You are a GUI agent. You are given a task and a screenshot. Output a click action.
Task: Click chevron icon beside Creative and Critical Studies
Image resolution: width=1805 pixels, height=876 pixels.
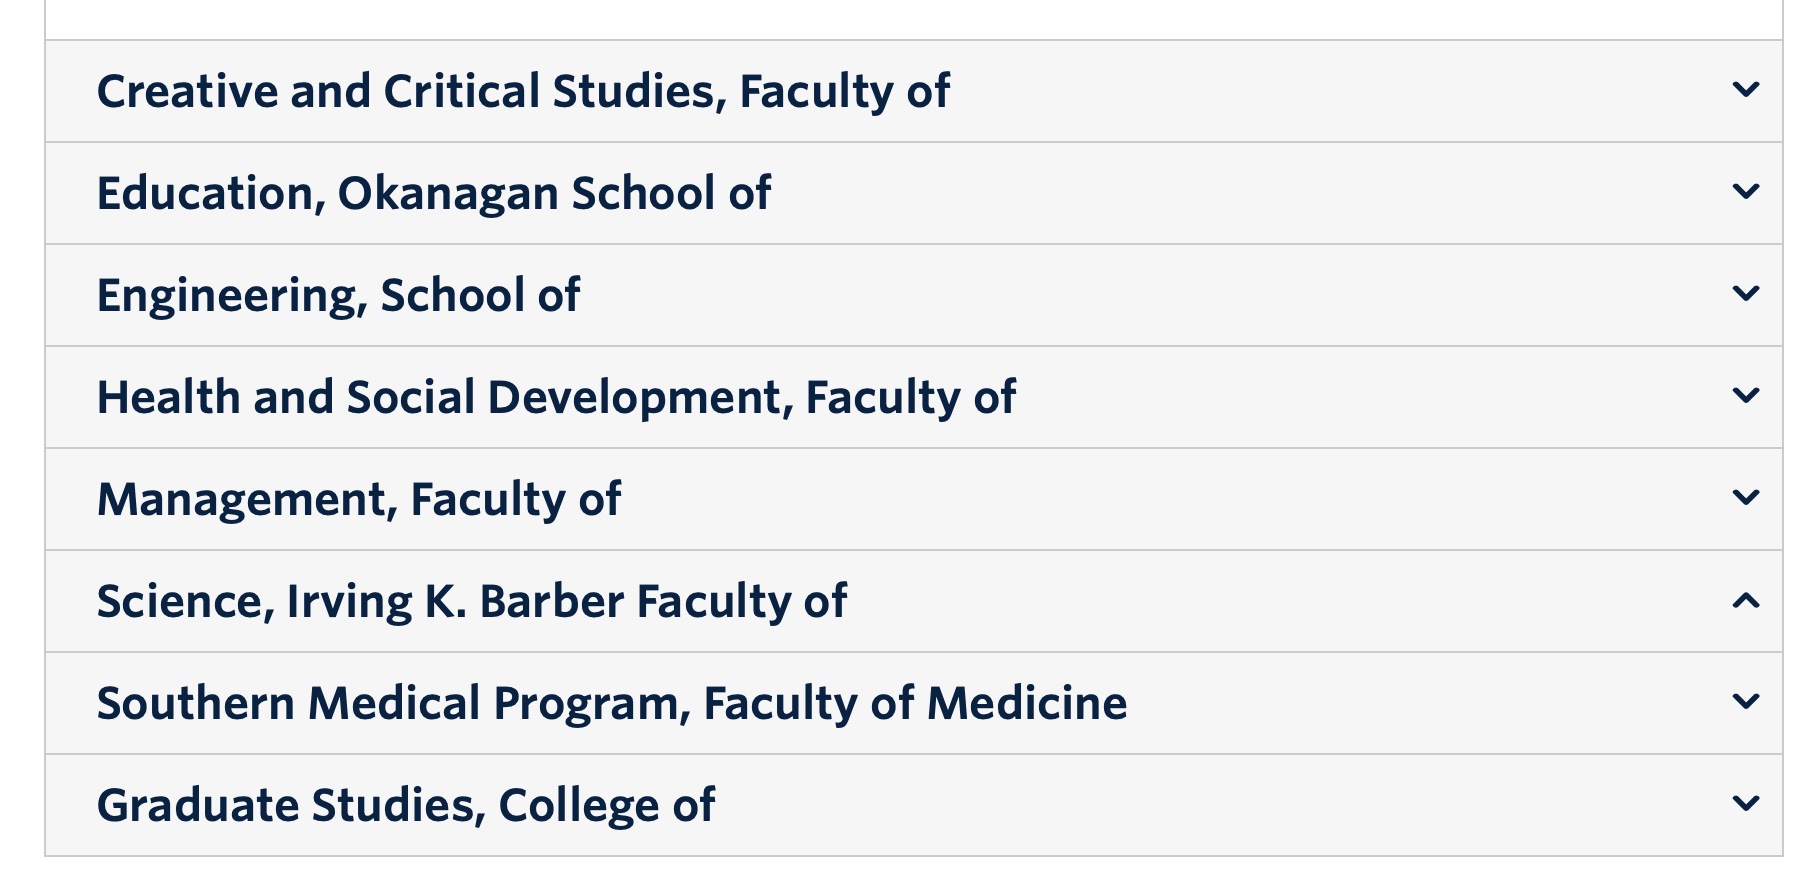[1745, 90]
